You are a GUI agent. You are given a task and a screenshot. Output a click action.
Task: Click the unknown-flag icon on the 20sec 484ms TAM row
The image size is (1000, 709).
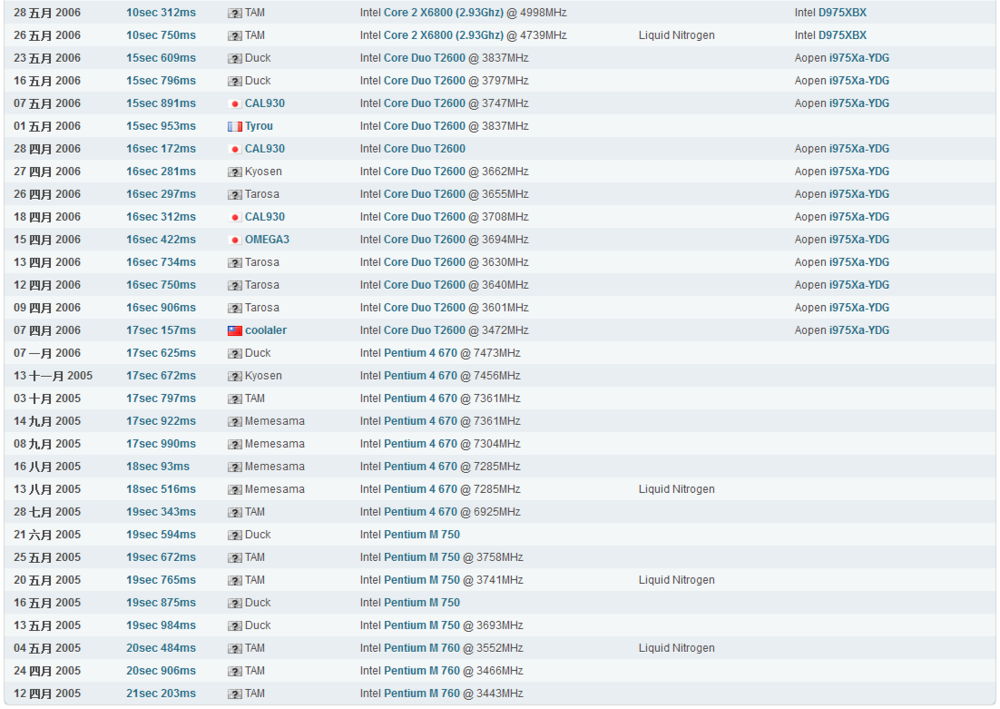pos(235,648)
